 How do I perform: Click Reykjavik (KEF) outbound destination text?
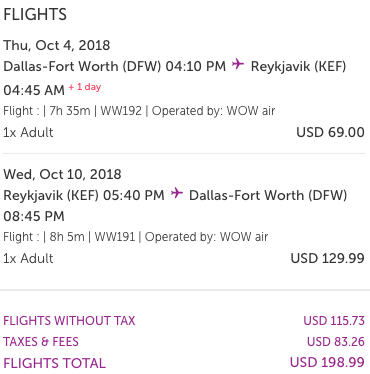298,66
